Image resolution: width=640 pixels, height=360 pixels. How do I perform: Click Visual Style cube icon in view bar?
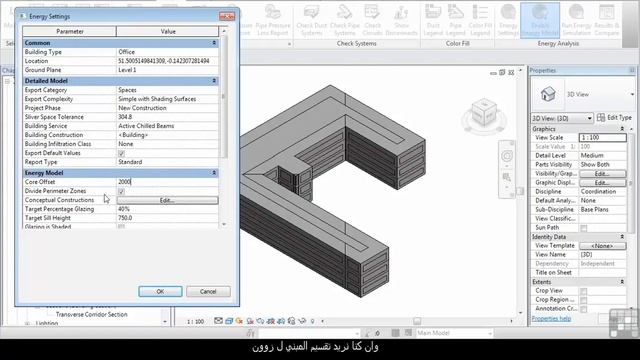click(229, 321)
